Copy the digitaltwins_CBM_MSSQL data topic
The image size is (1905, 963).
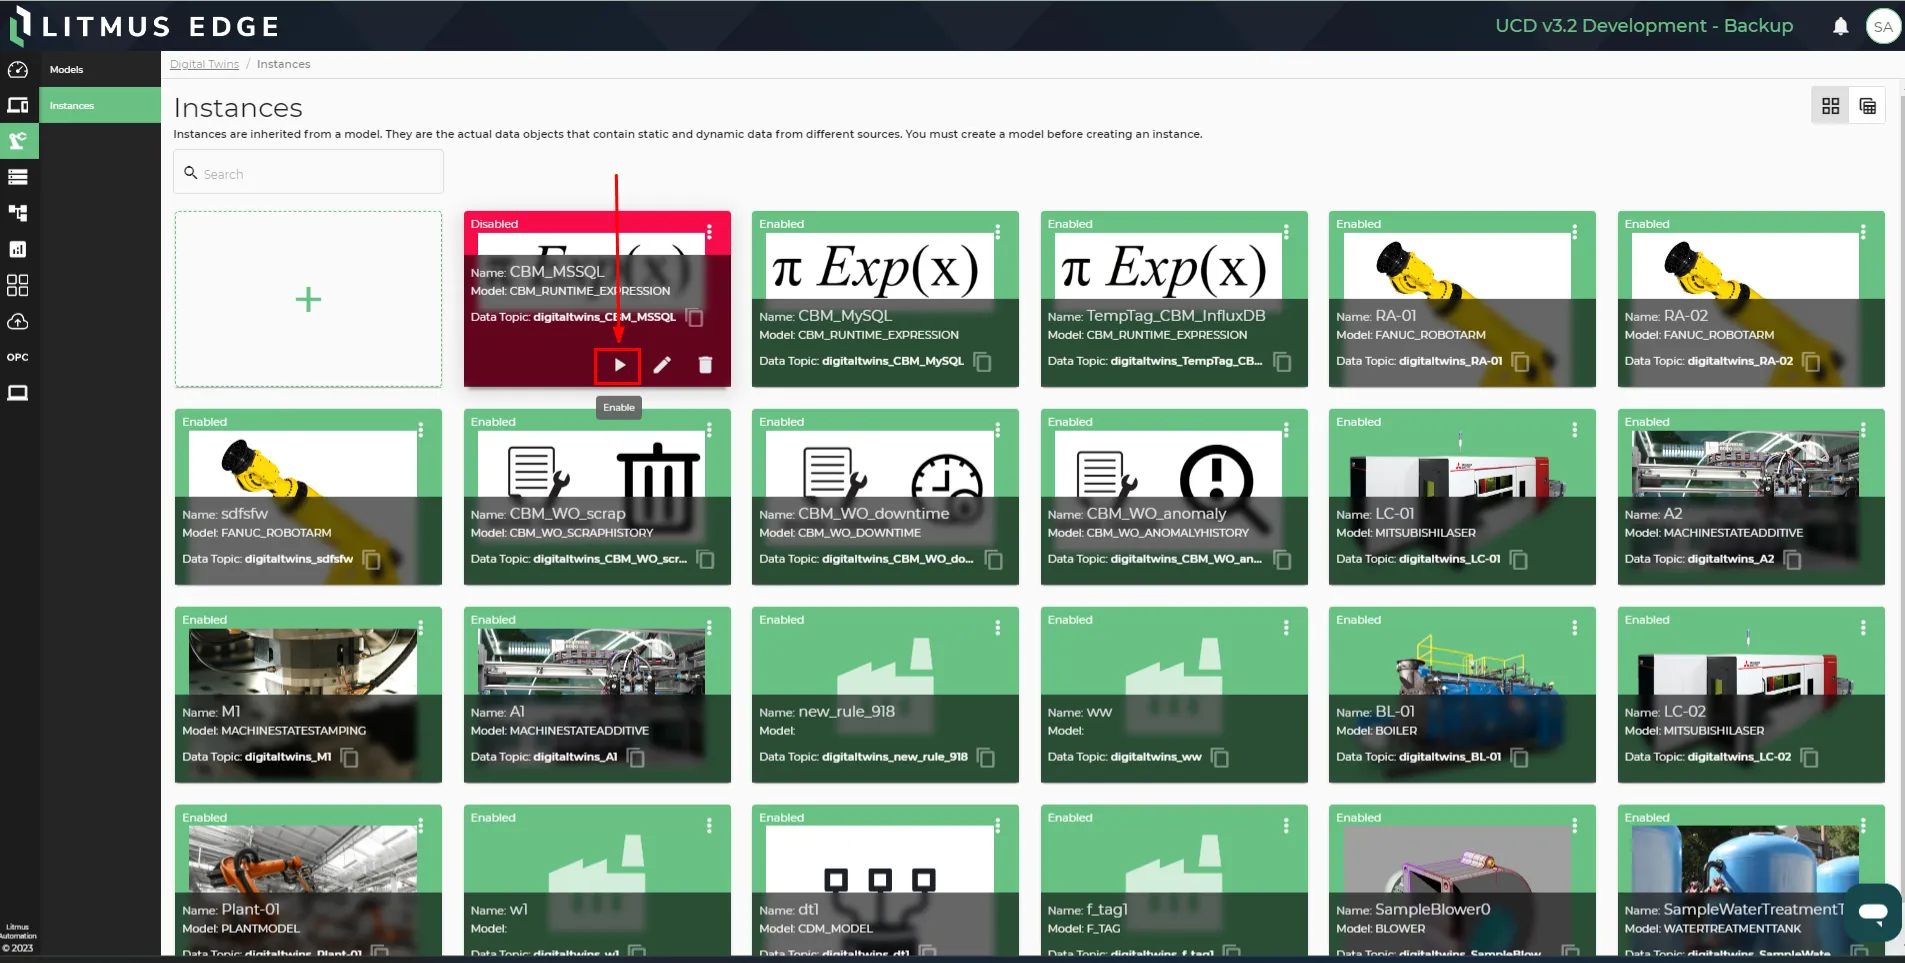[x=694, y=317]
